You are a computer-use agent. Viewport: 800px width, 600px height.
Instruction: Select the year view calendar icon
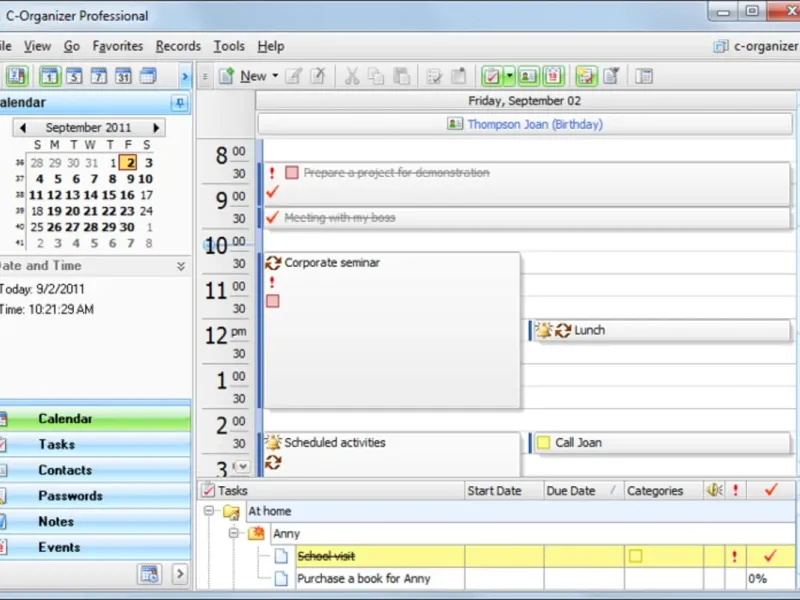(148, 76)
